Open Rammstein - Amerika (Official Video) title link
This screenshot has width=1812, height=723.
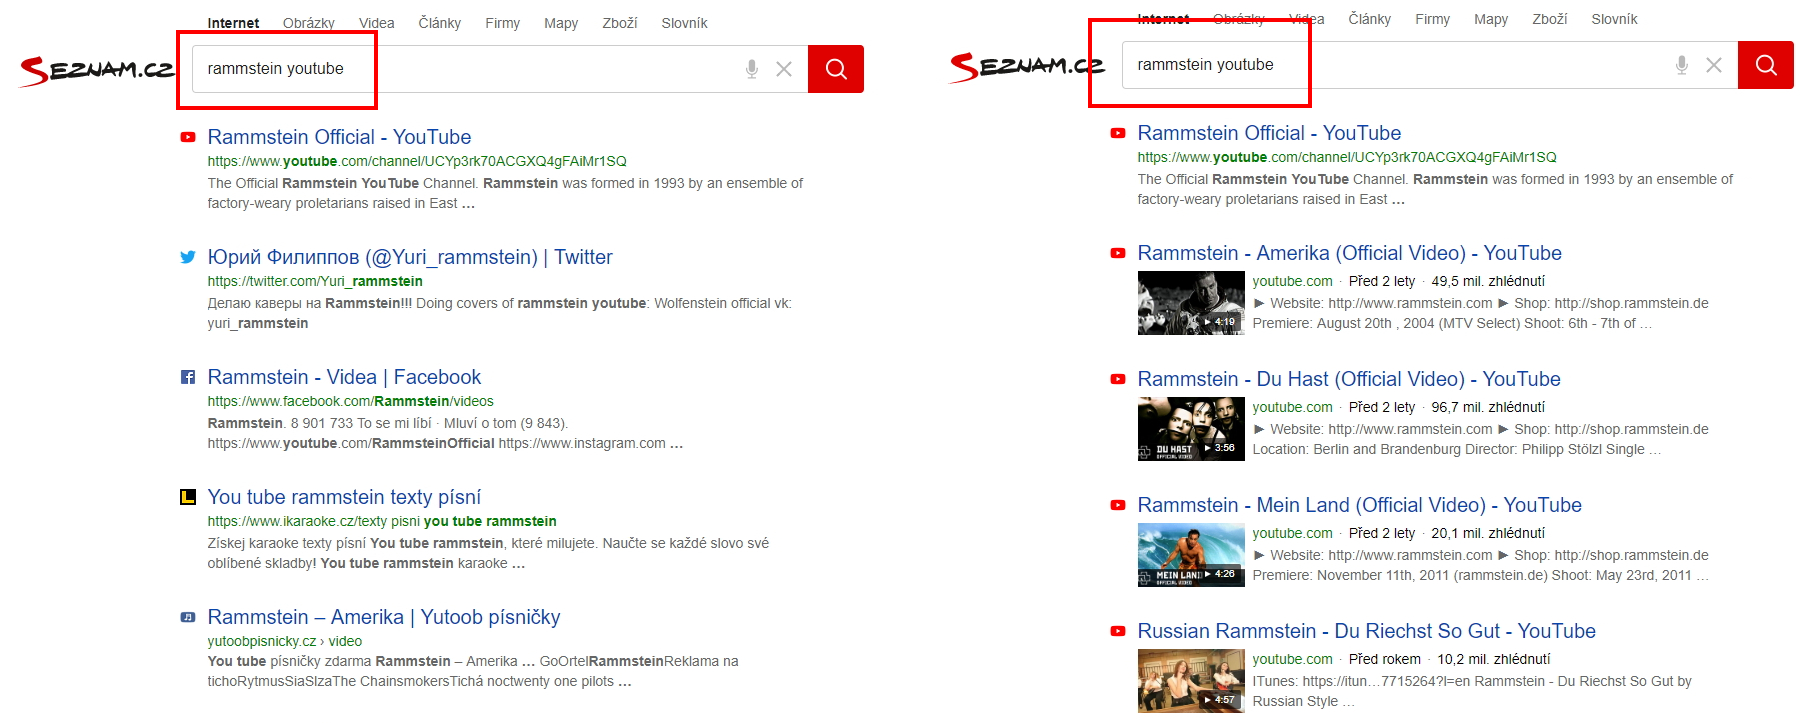tap(1349, 253)
